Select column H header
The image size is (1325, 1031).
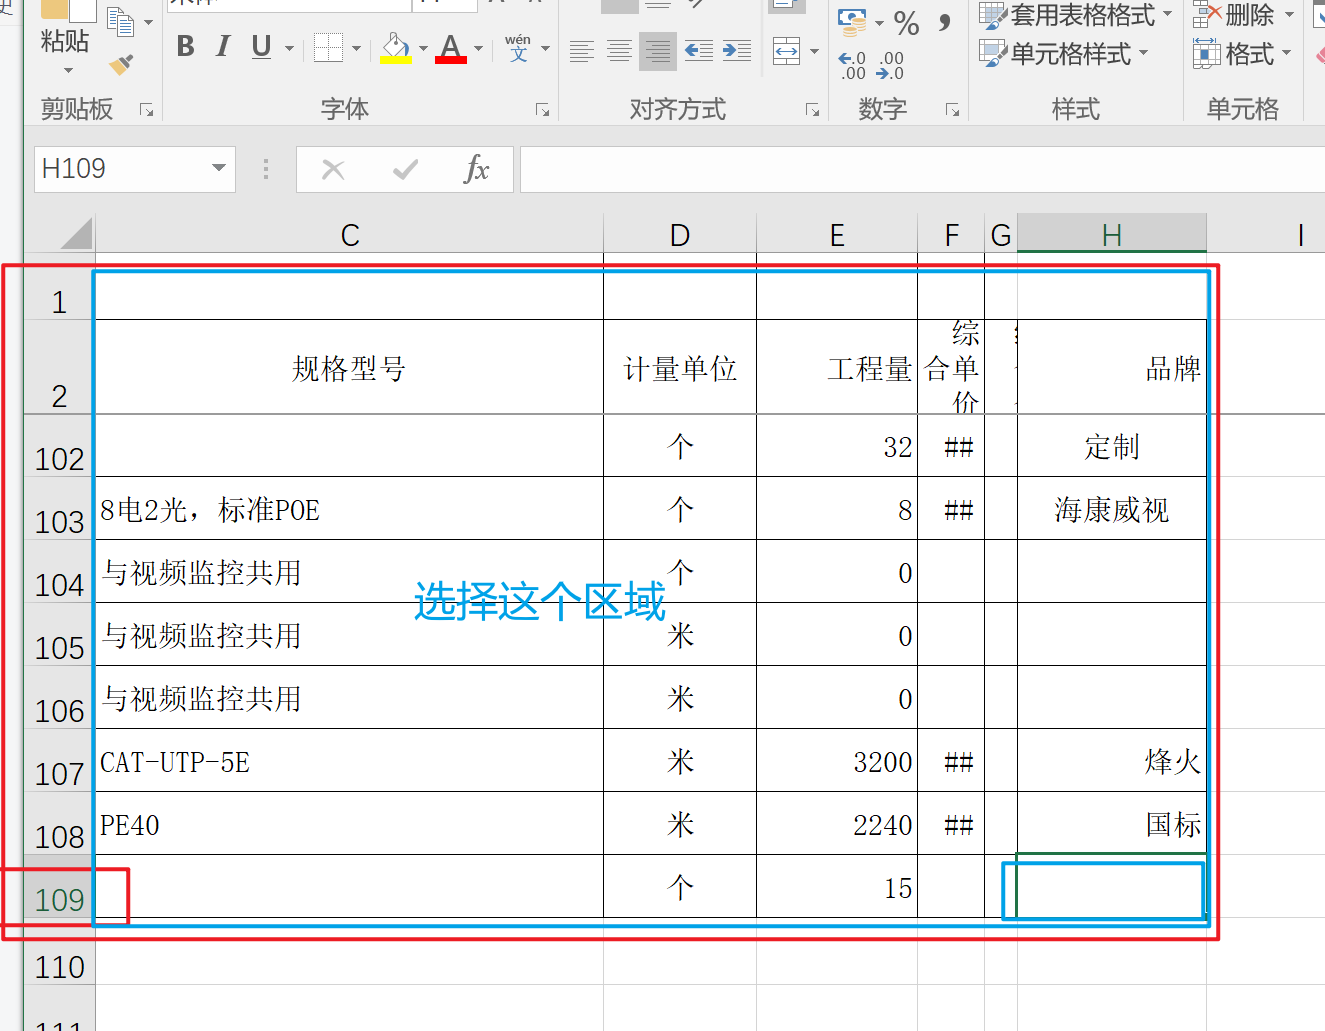click(x=1112, y=234)
